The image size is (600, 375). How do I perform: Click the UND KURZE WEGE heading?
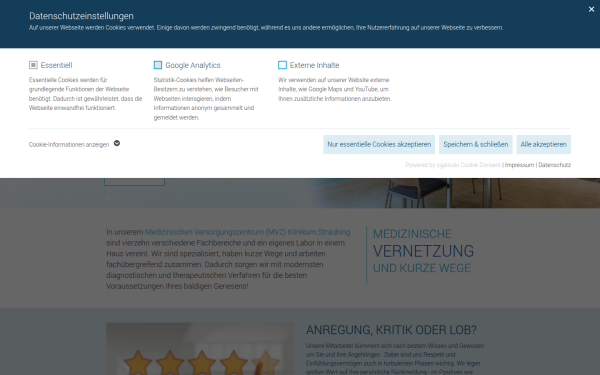[422, 268]
